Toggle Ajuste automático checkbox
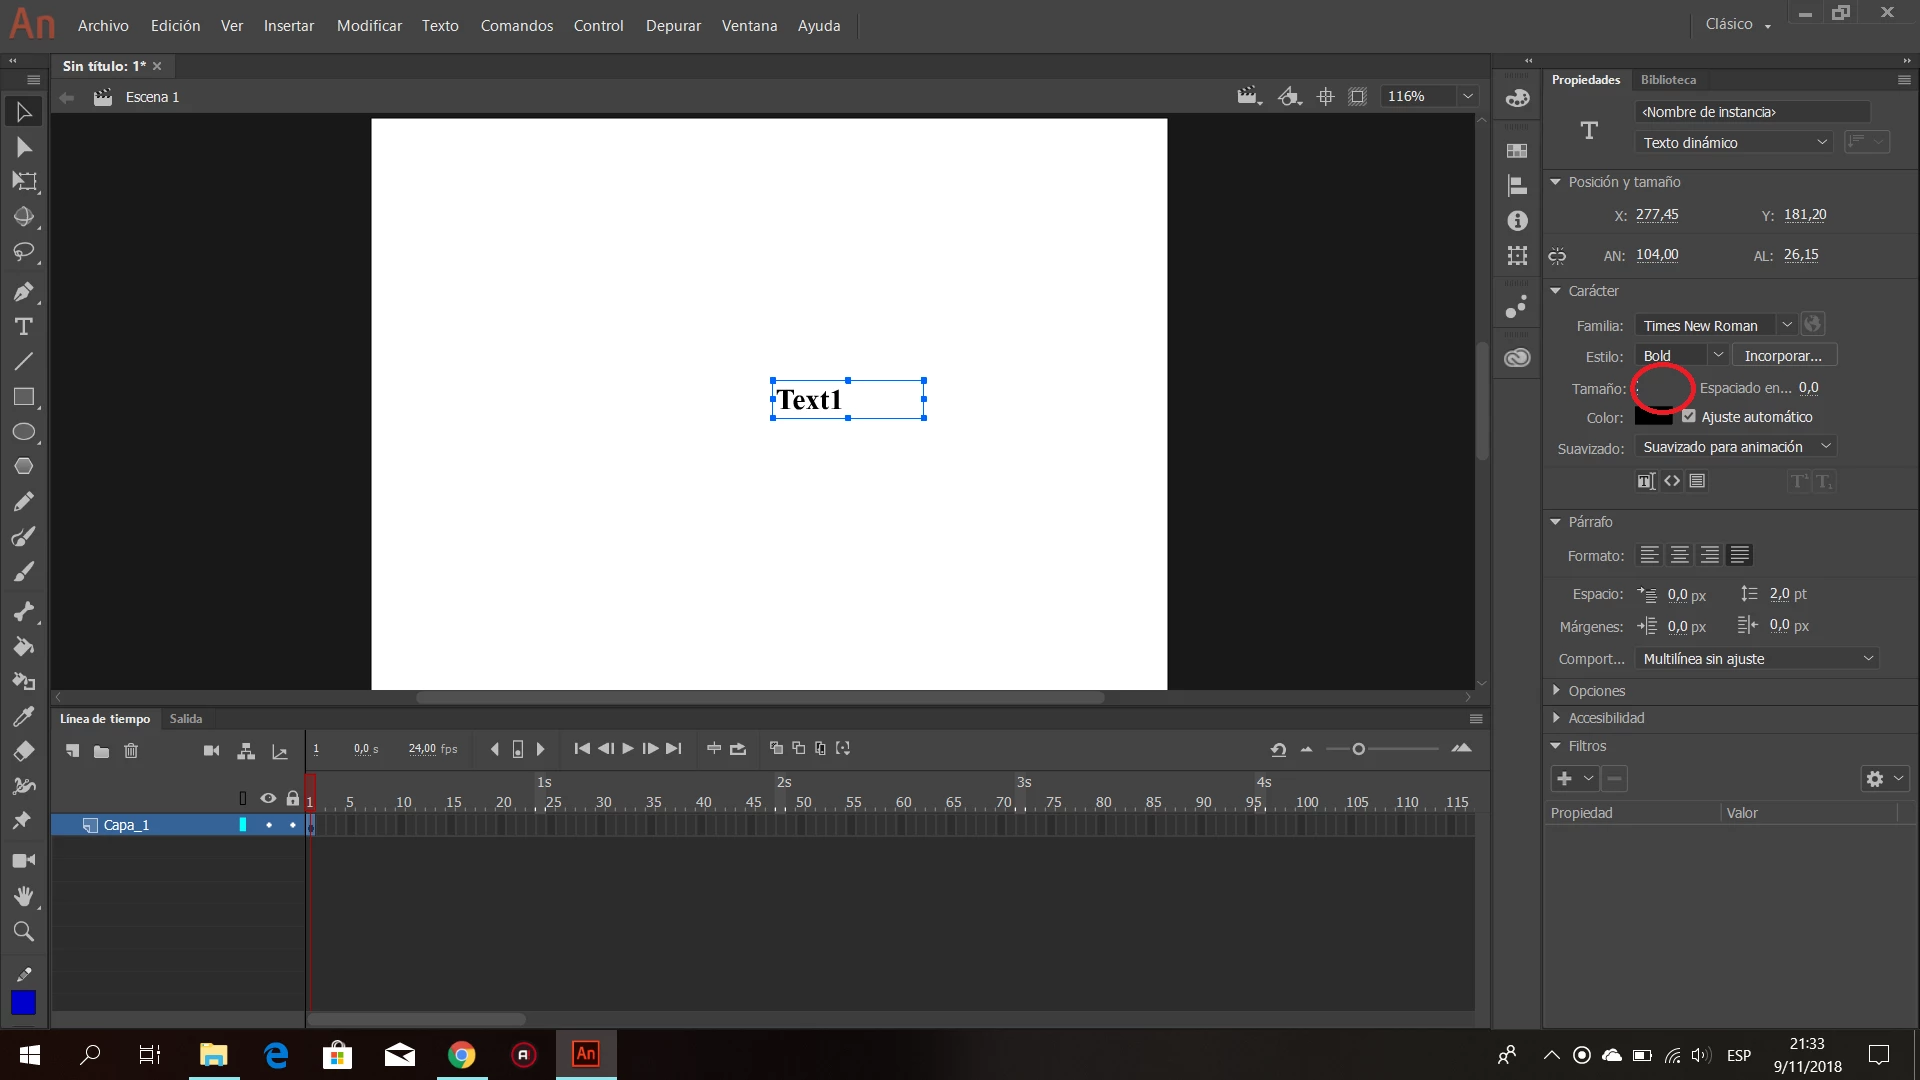Viewport: 1920px width, 1080px height. 1689,417
